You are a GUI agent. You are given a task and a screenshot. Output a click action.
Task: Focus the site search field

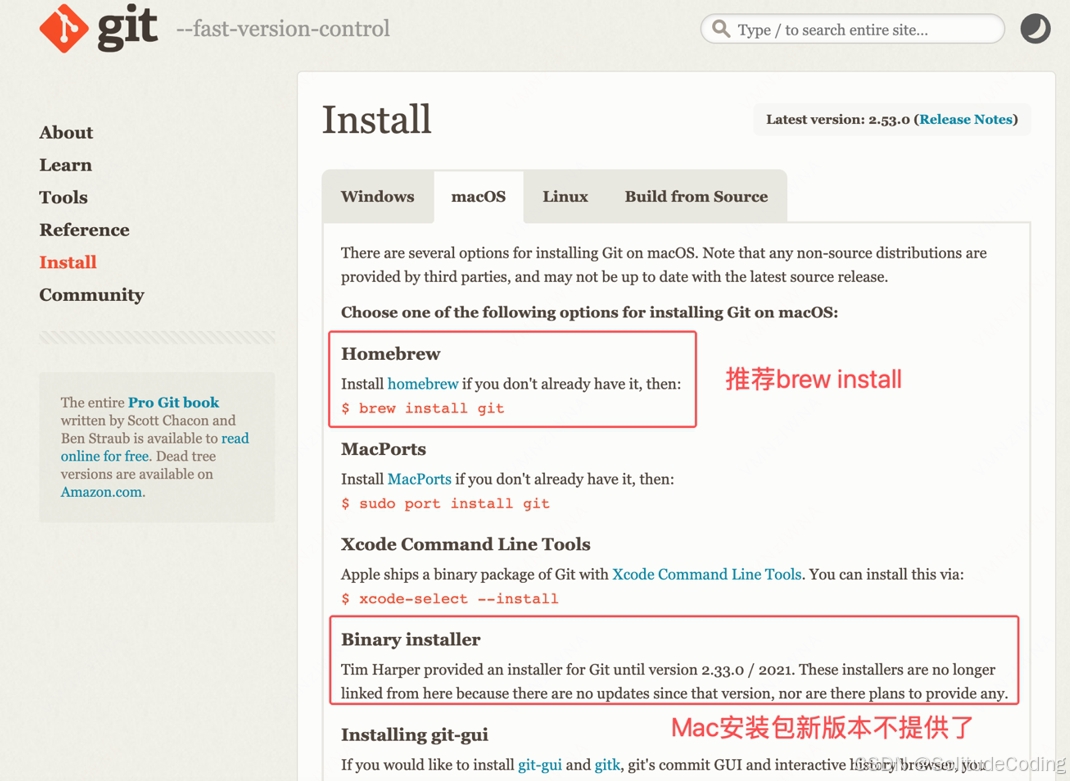pos(852,29)
